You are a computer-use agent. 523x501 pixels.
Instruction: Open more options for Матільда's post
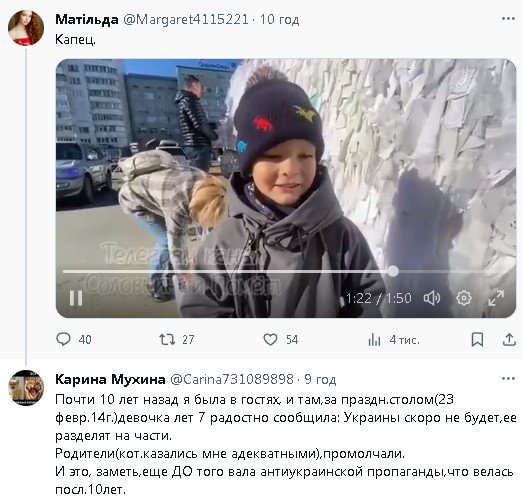(508, 19)
